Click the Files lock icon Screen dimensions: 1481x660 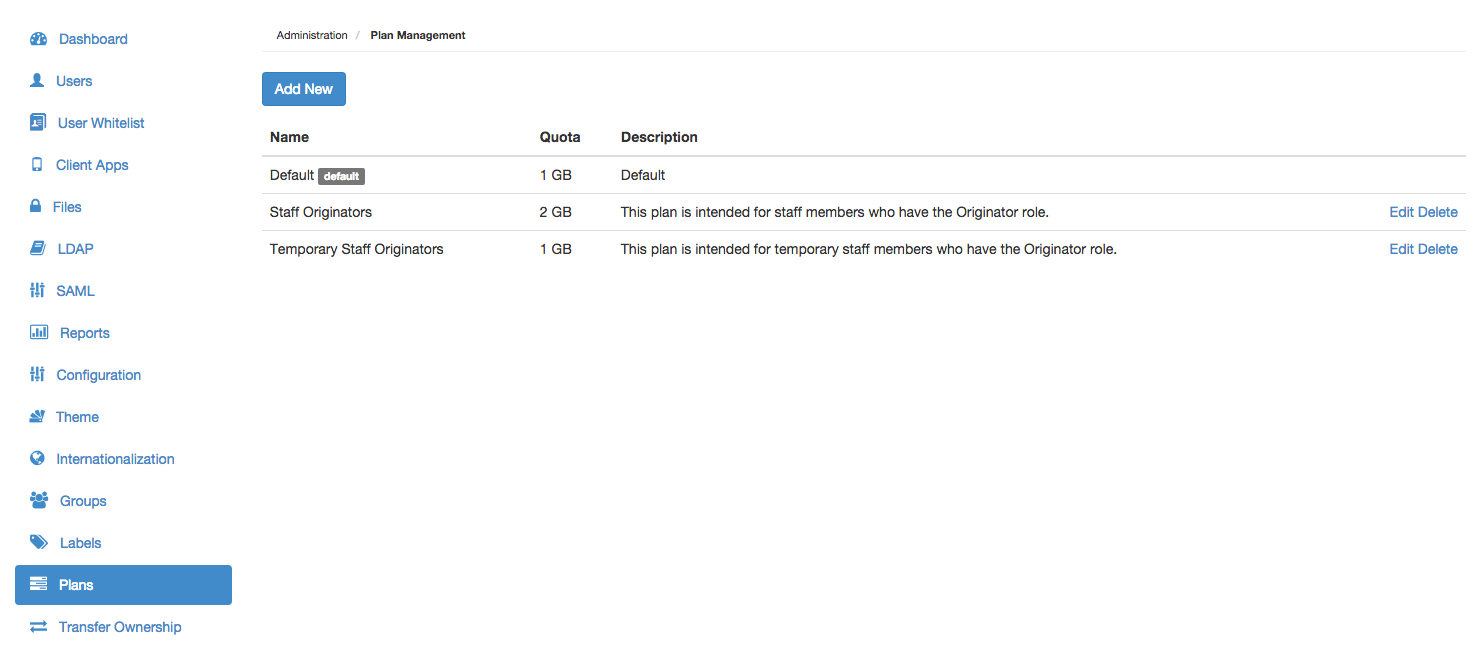36,207
